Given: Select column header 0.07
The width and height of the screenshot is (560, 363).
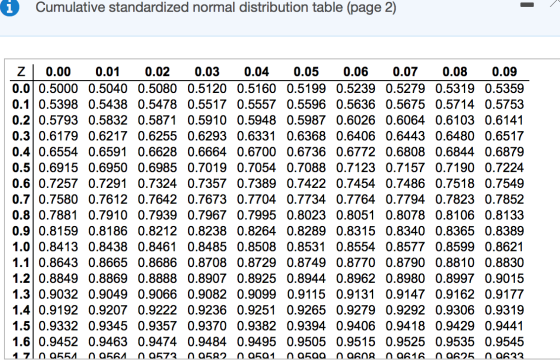Looking at the screenshot, I should [x=405, y=72].
